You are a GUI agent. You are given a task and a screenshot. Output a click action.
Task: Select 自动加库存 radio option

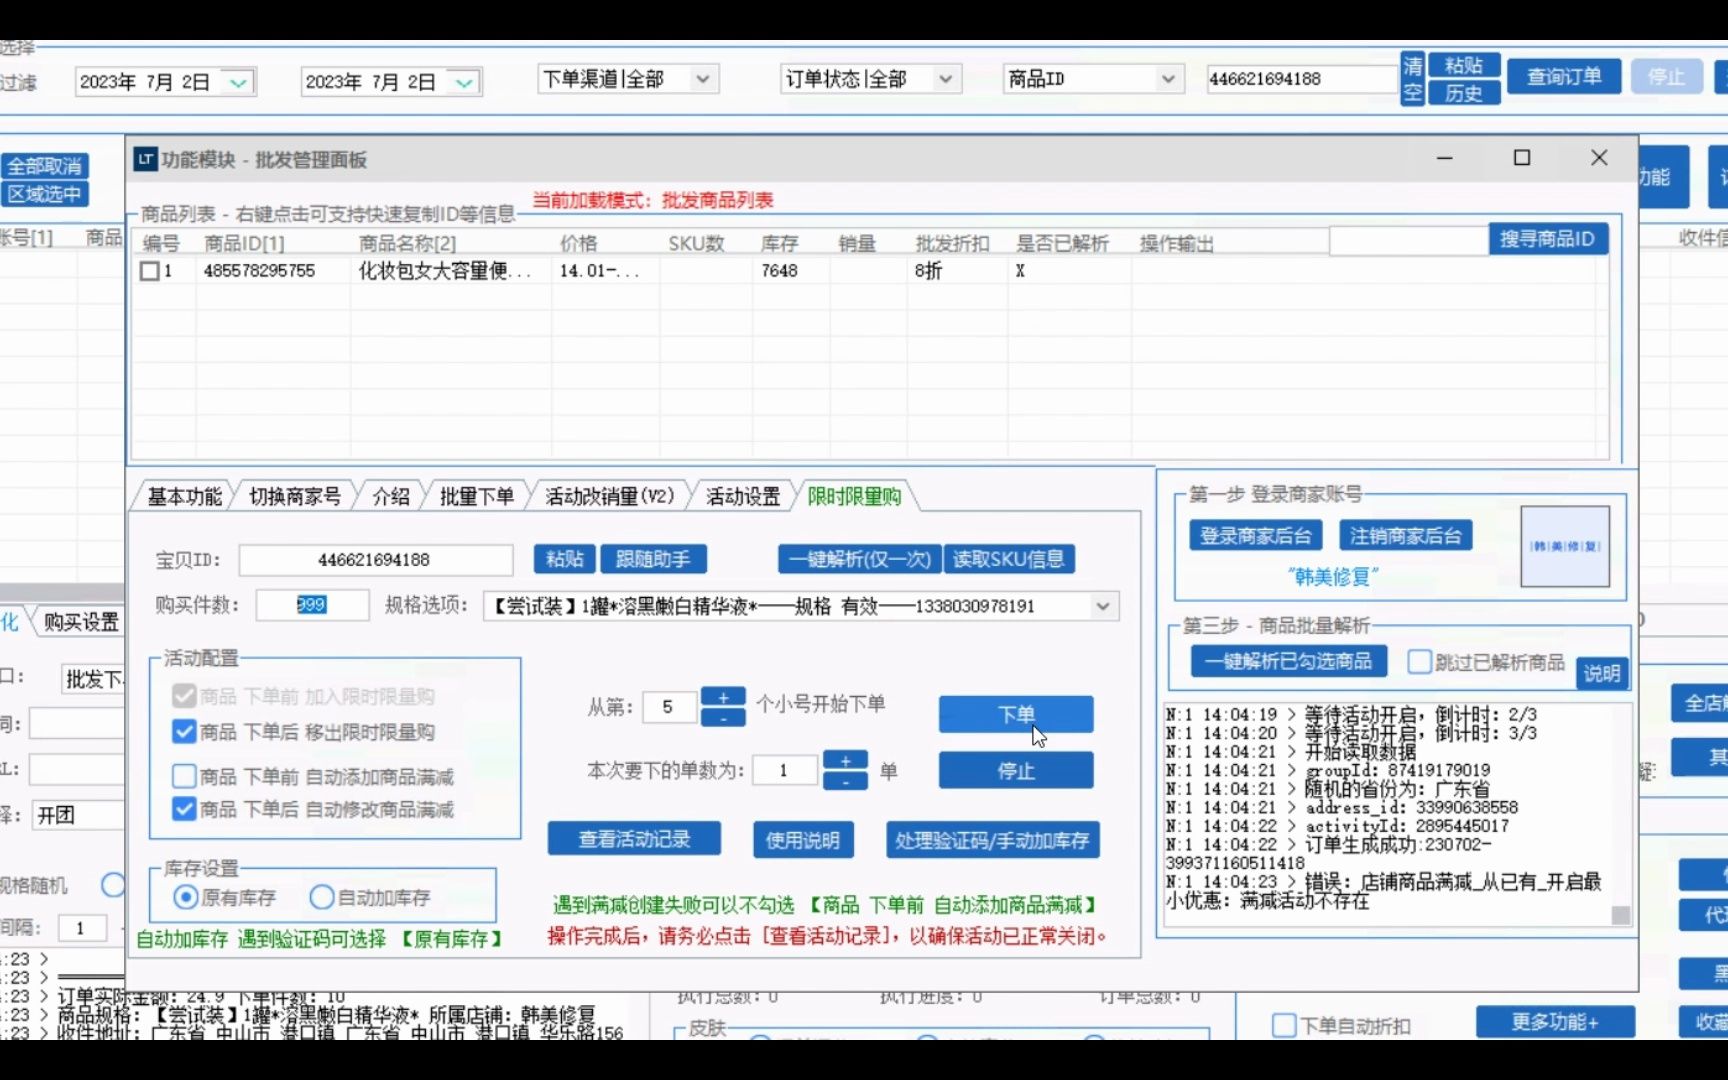322,897
